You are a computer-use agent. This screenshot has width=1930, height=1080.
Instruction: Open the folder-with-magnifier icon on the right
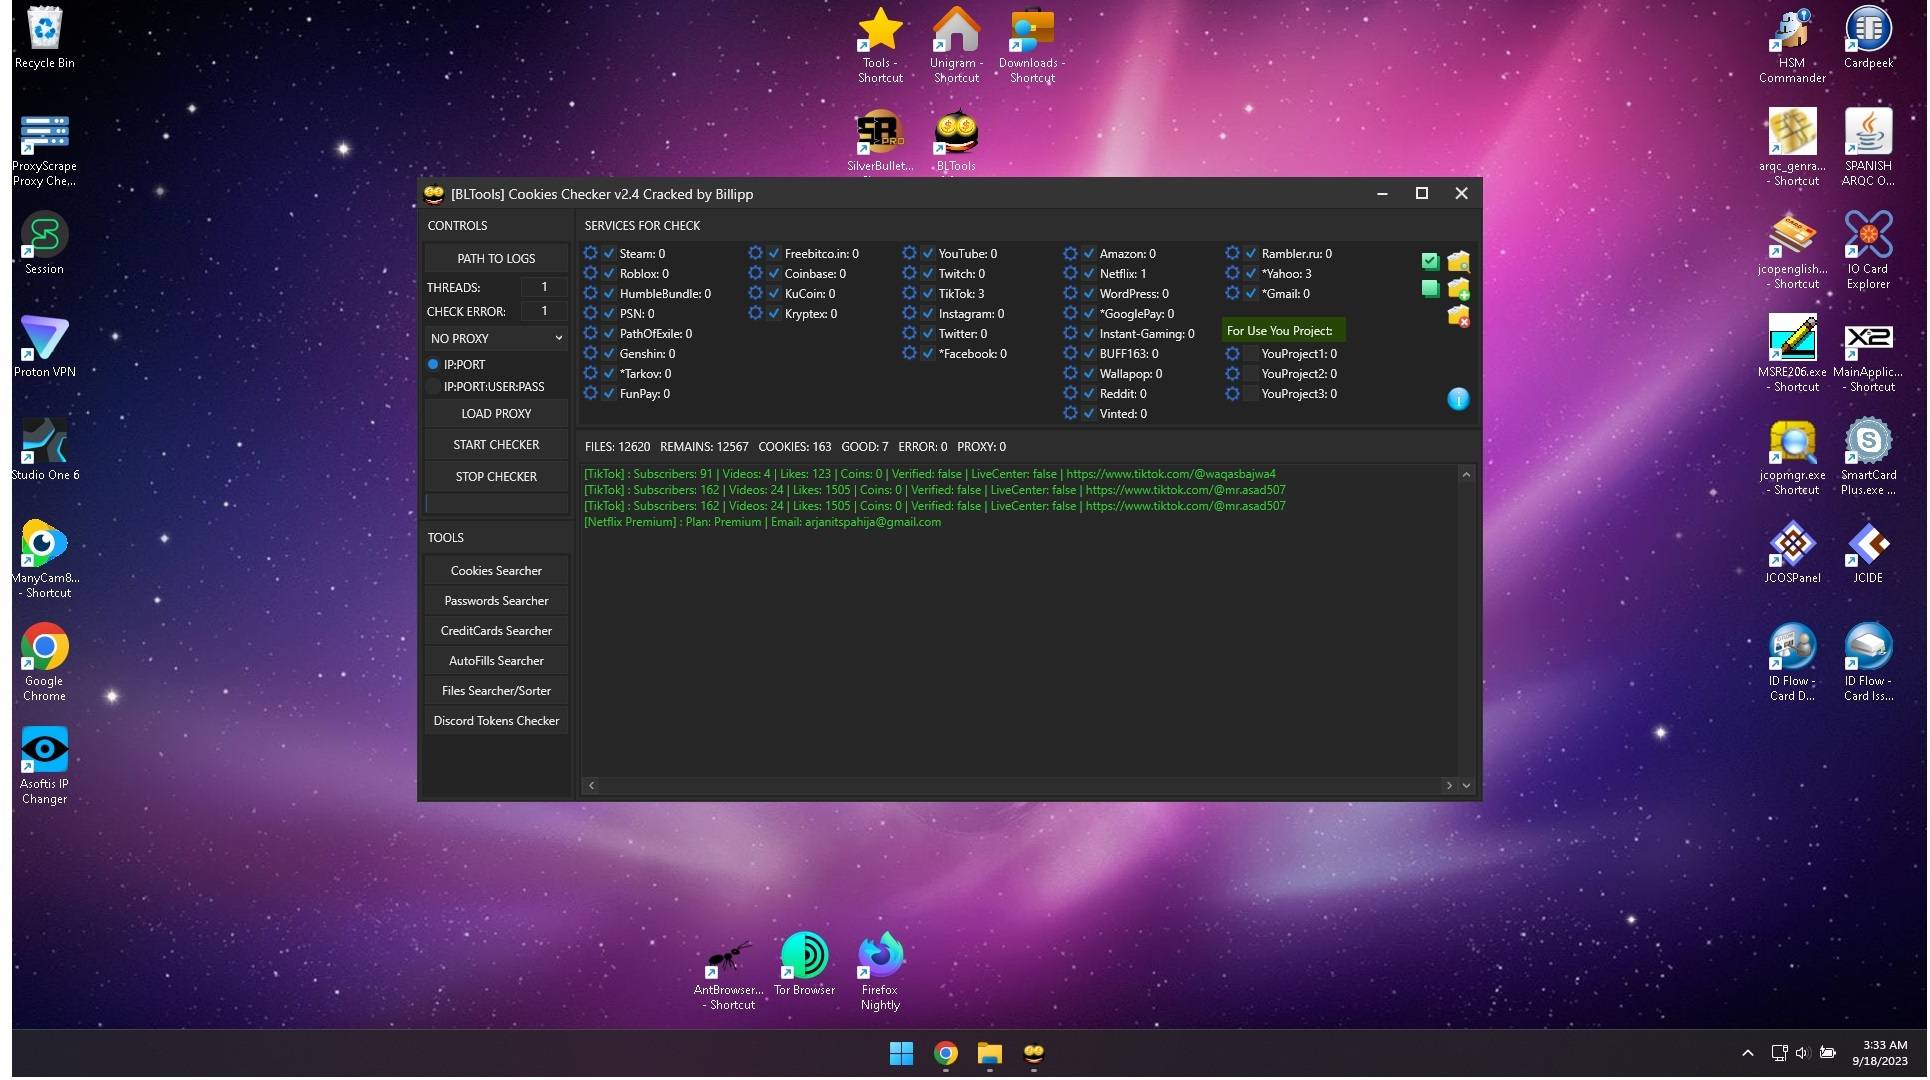click(x=1459, y=261)
